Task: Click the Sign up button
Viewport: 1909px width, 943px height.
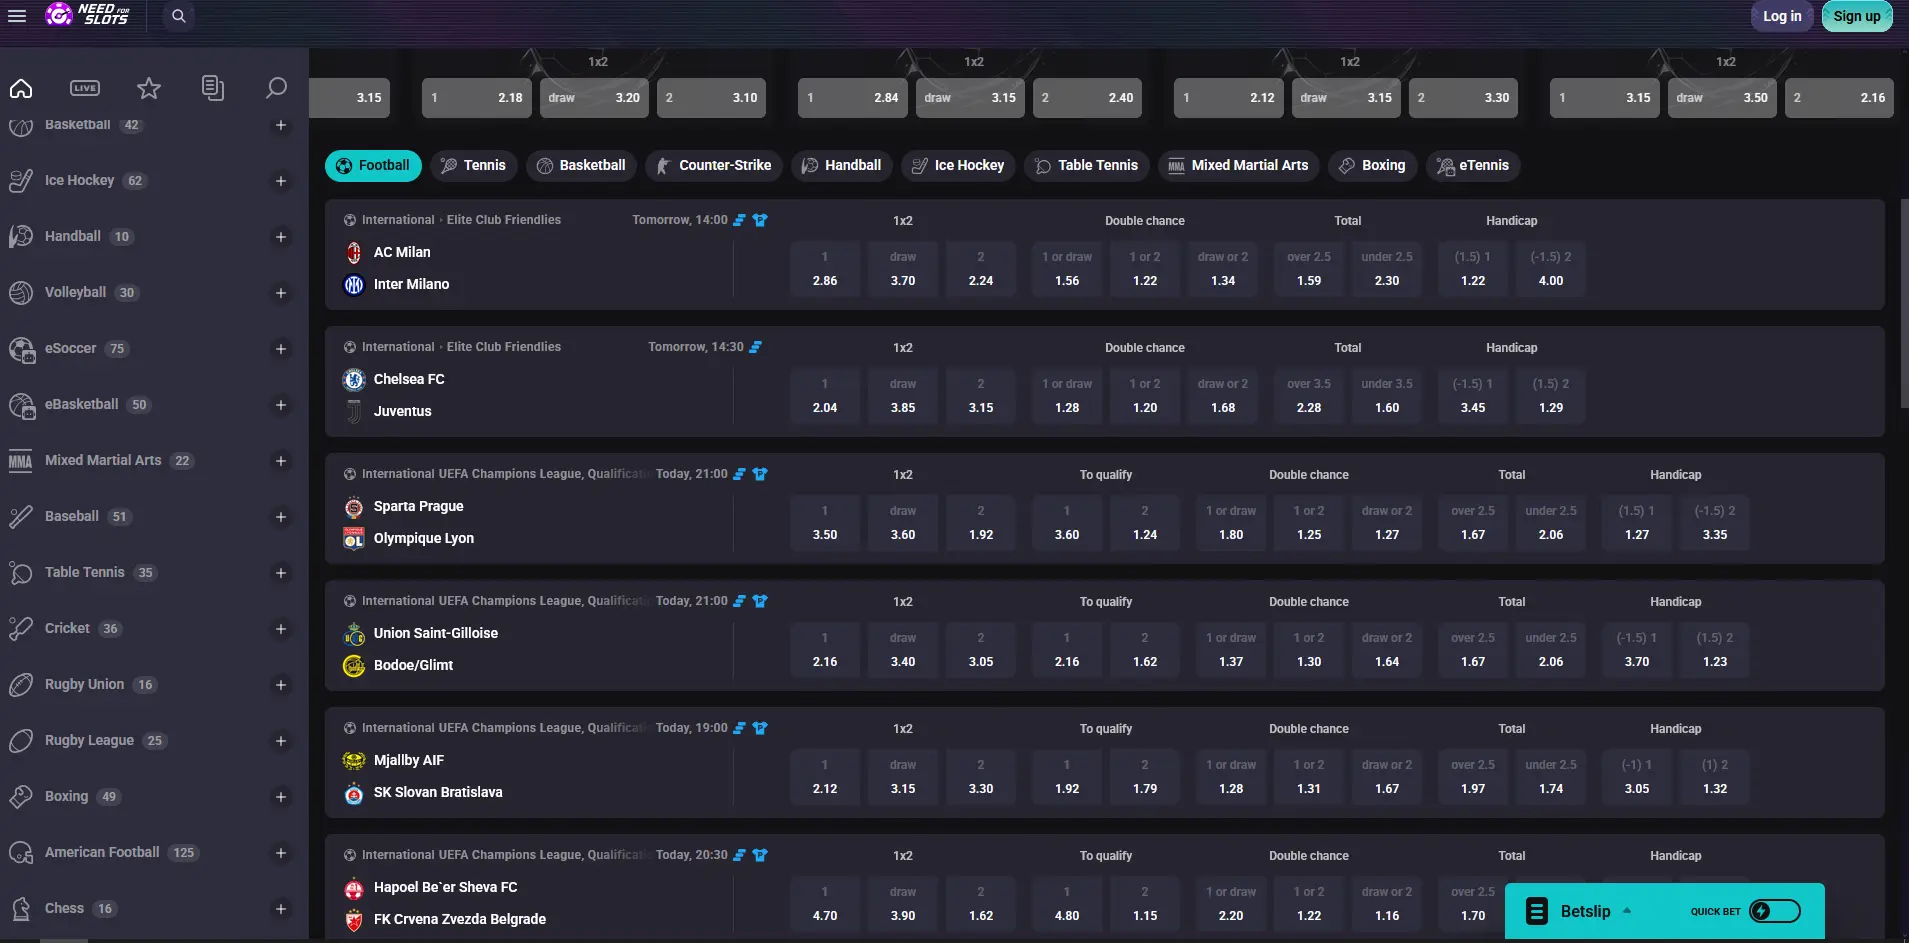Action: 1857,16
